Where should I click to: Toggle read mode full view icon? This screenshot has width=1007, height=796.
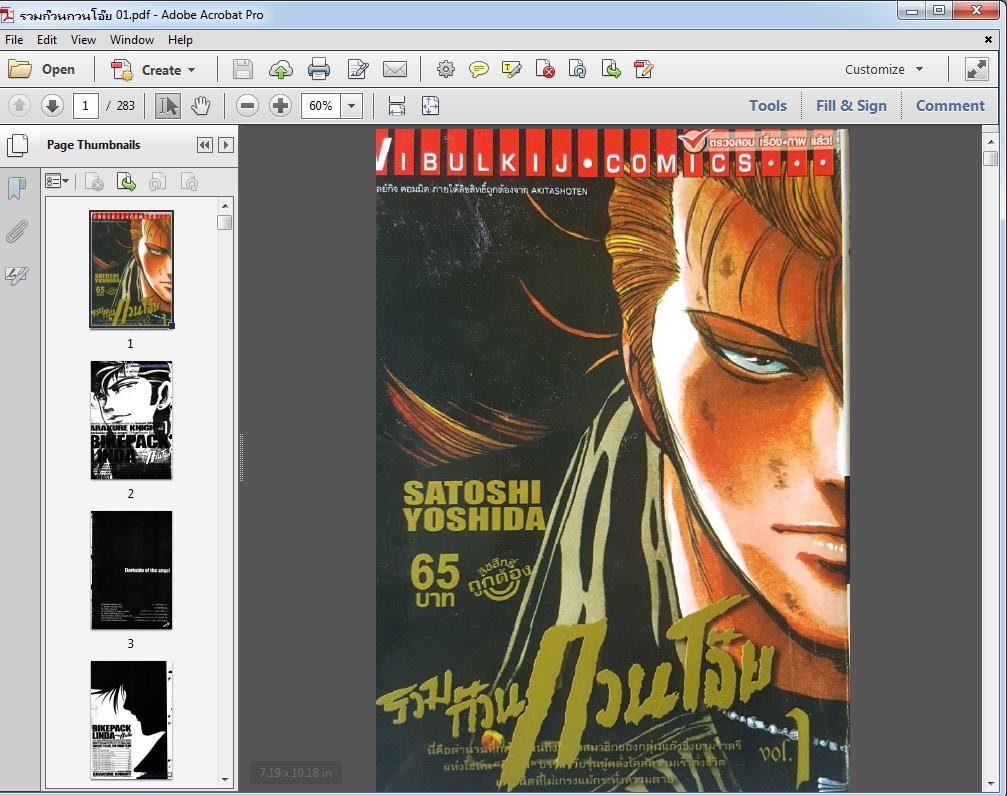976,69
